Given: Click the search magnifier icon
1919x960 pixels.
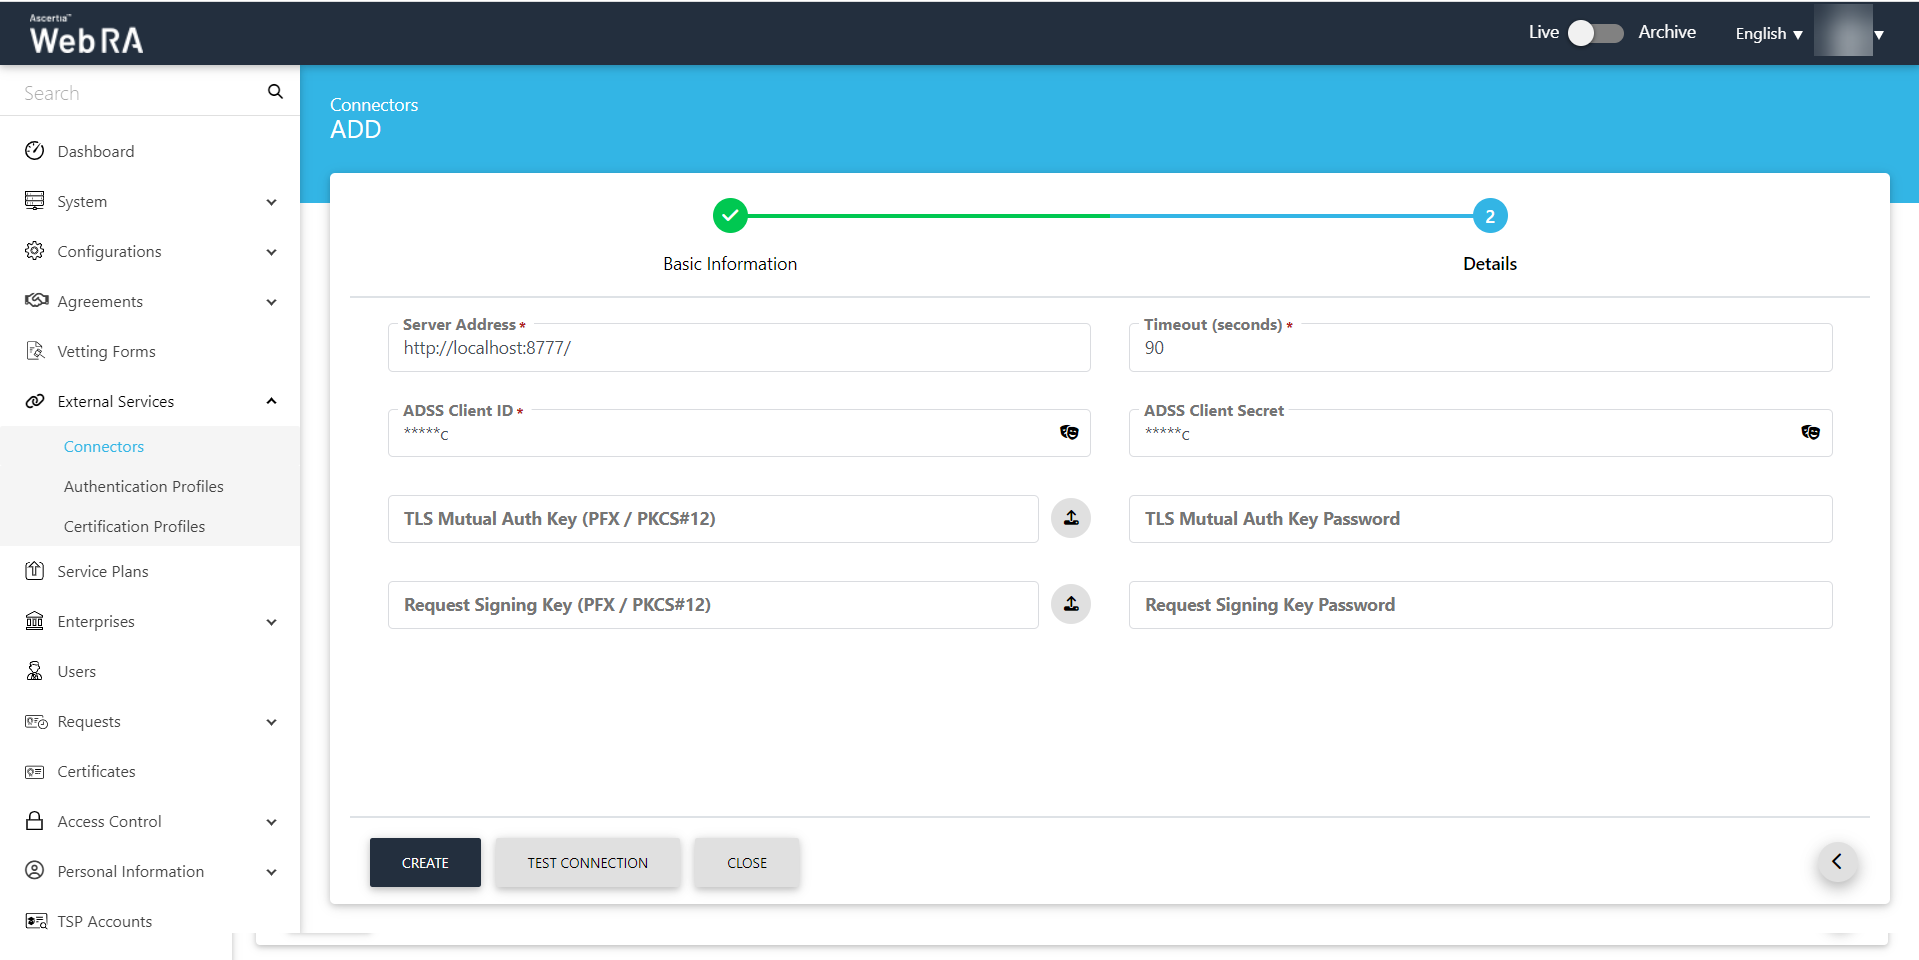Looking at the screenshot, I should click(275, 92).
